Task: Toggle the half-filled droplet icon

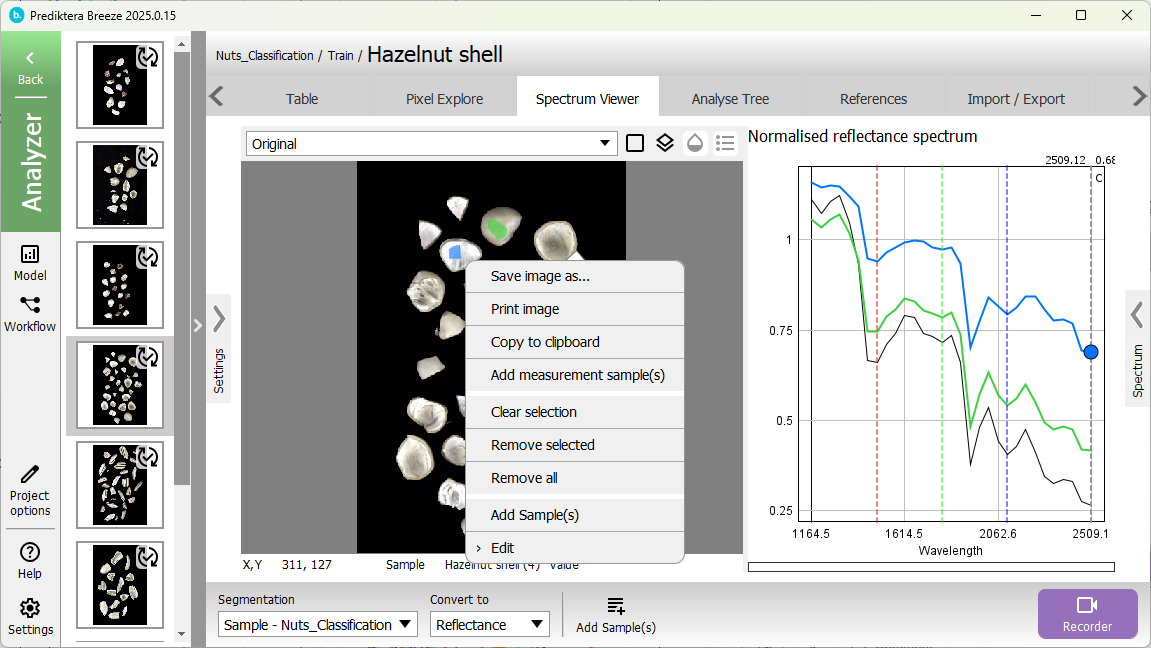Action: [x=695, y=143]
